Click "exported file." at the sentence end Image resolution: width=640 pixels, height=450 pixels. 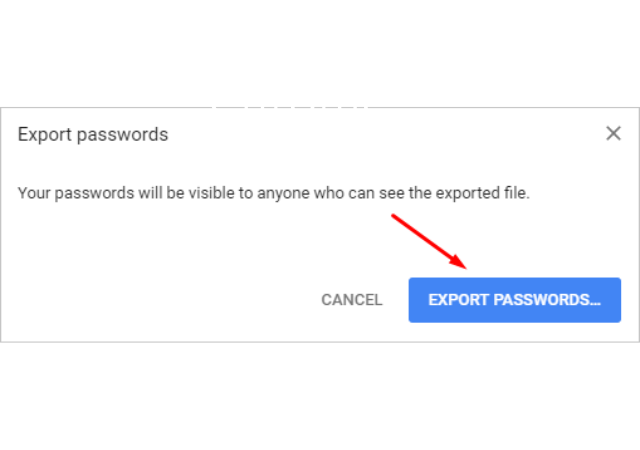pyautogui.click(x=482, y=193)
